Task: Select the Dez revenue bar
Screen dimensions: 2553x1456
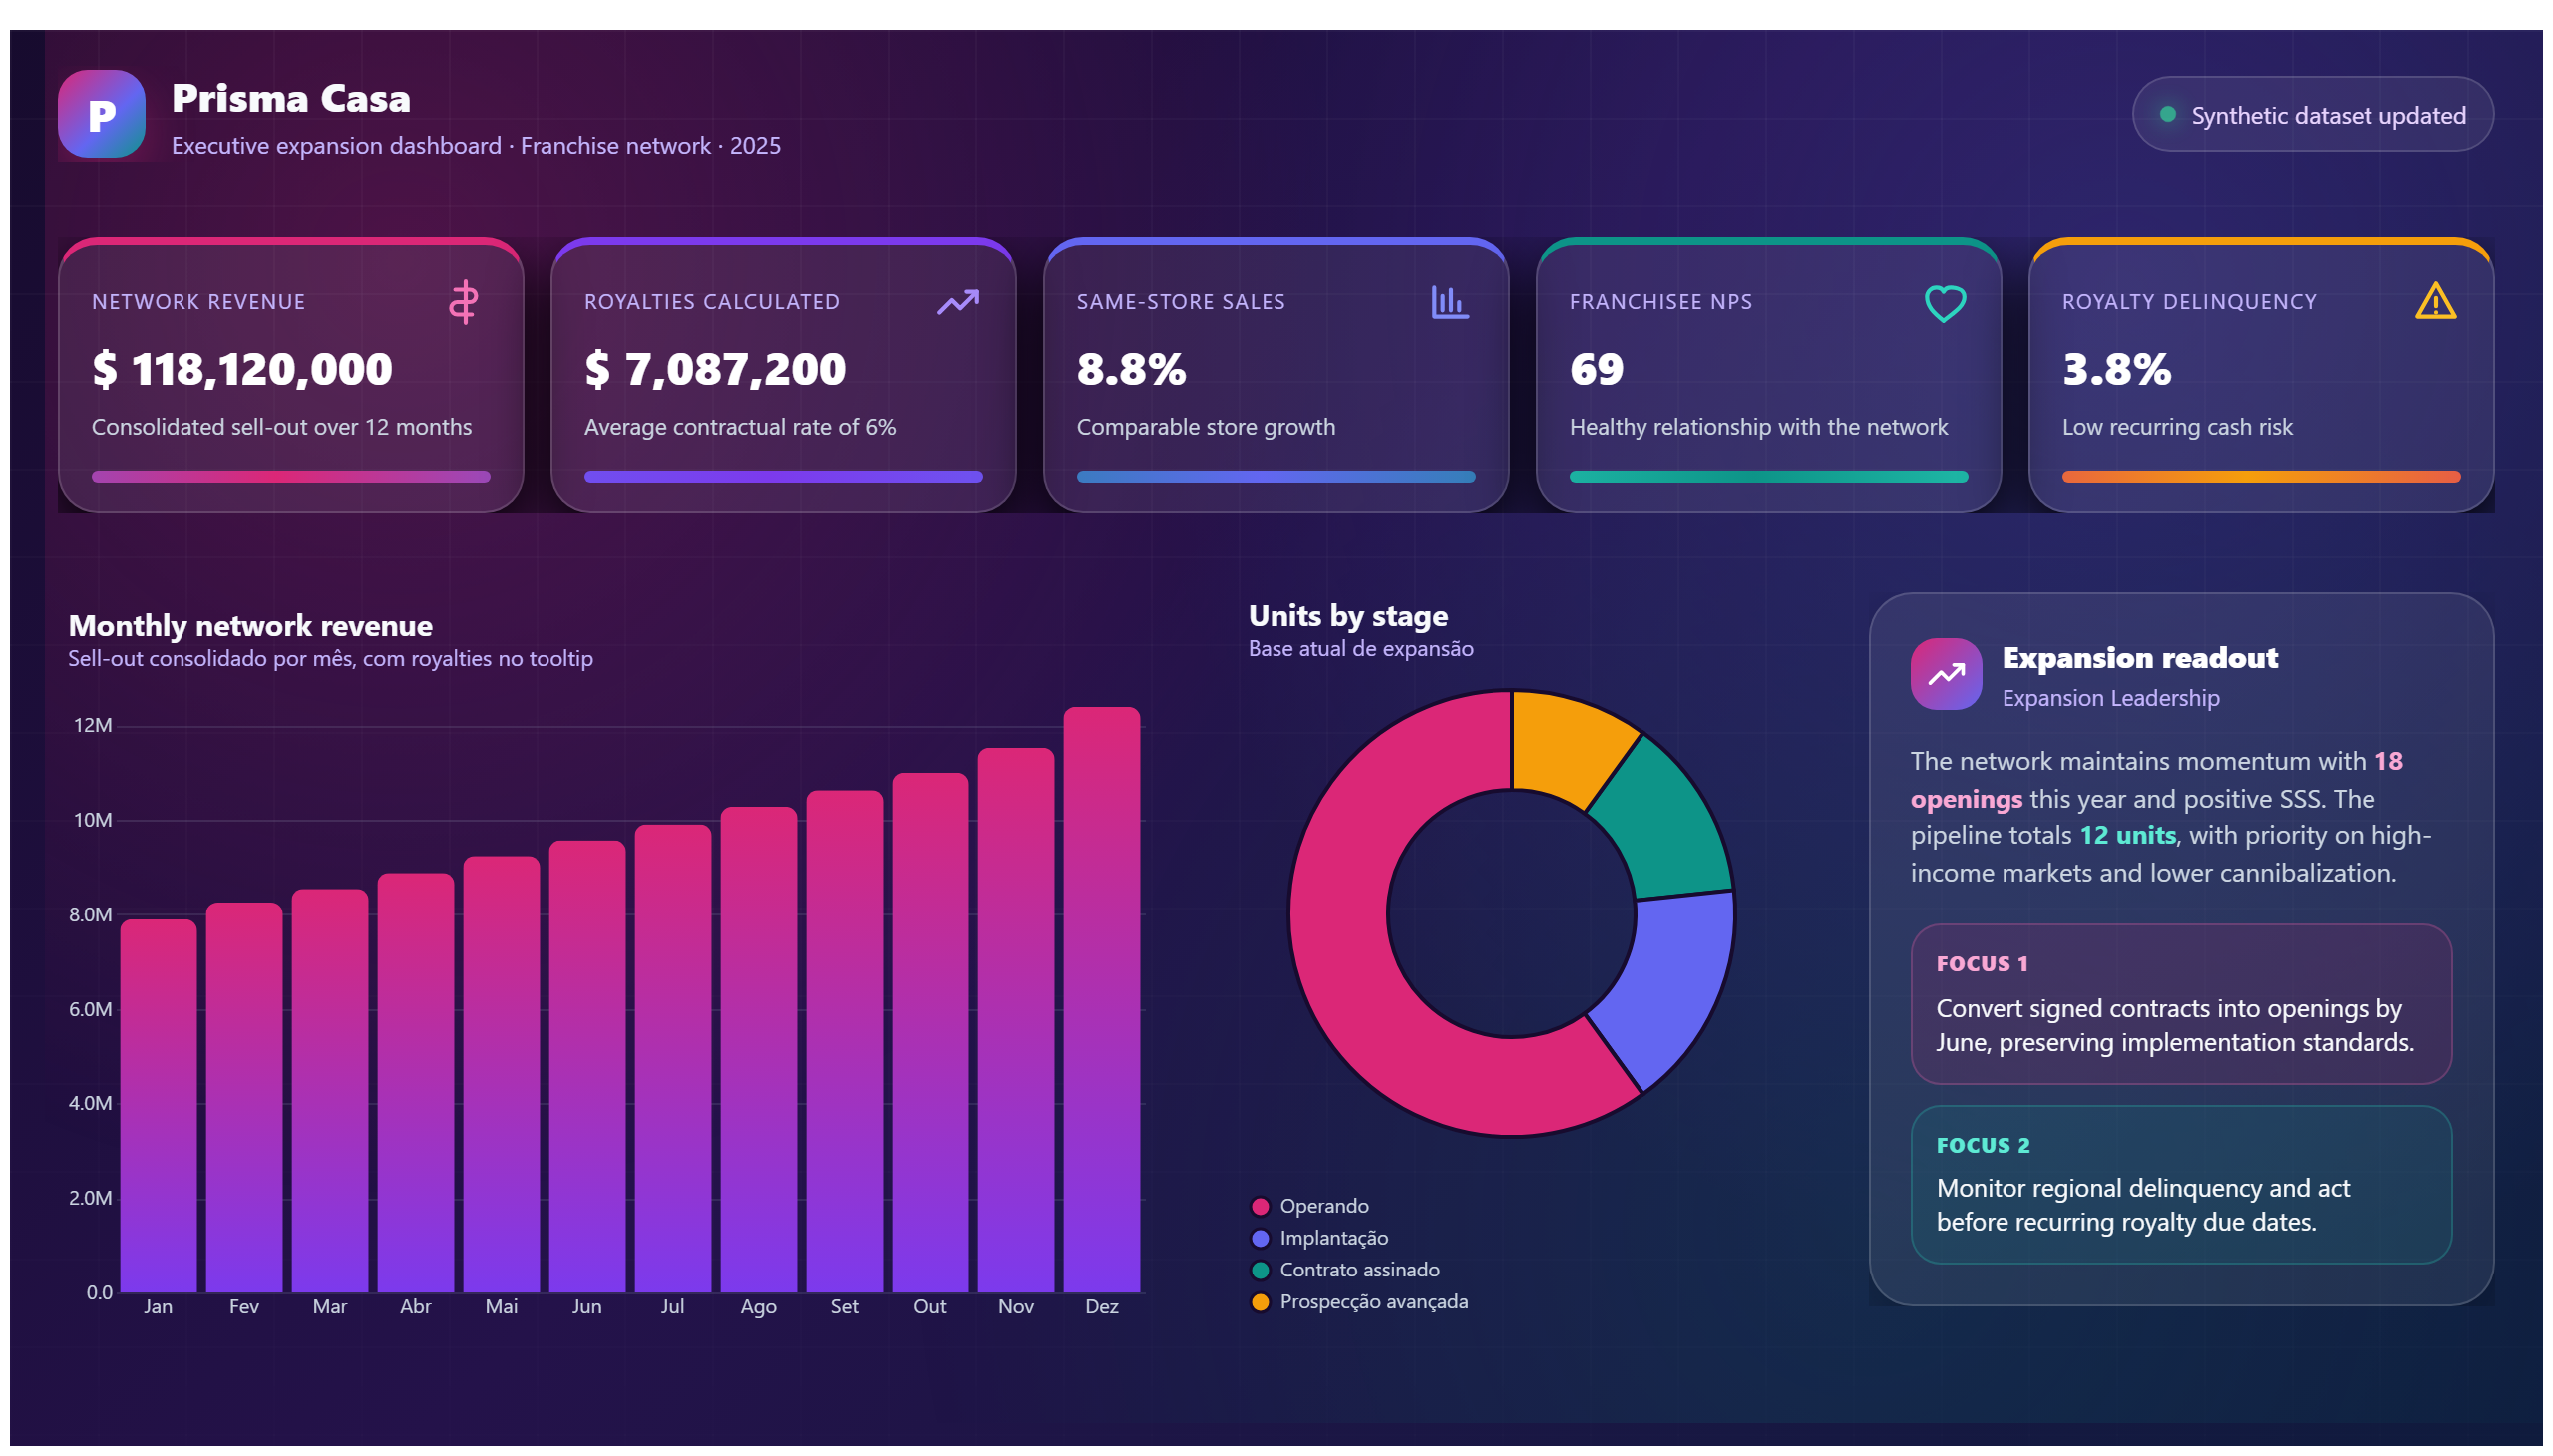Action: click(1101, 1000)
